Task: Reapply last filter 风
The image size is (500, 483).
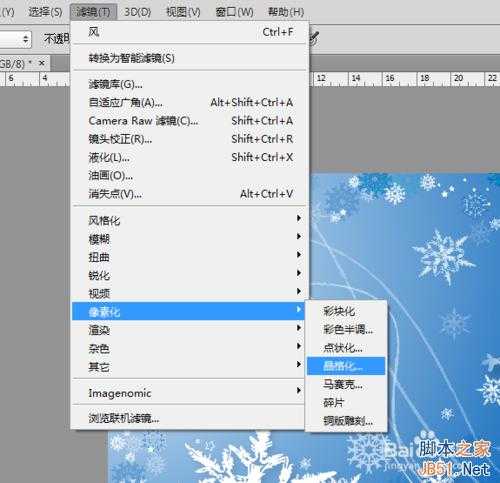Action: (189, 32)
